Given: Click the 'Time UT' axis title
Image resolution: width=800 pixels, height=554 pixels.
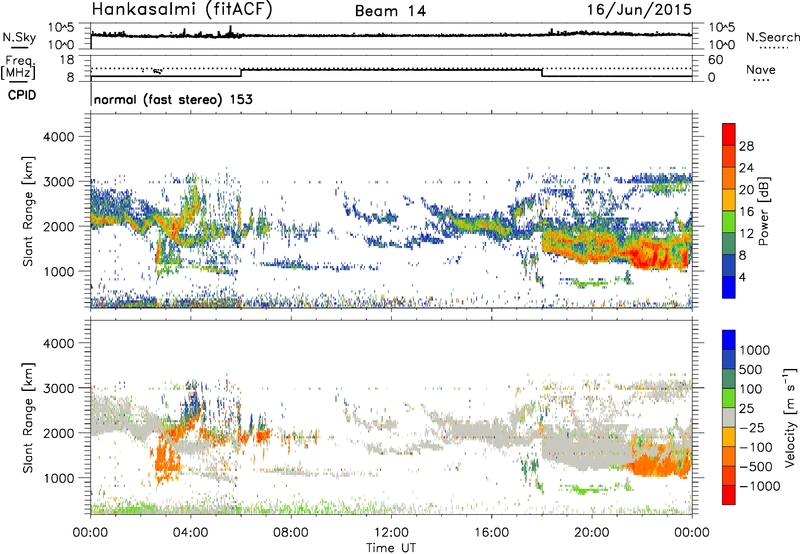Looking at the screenshot, I should [391, 548].
